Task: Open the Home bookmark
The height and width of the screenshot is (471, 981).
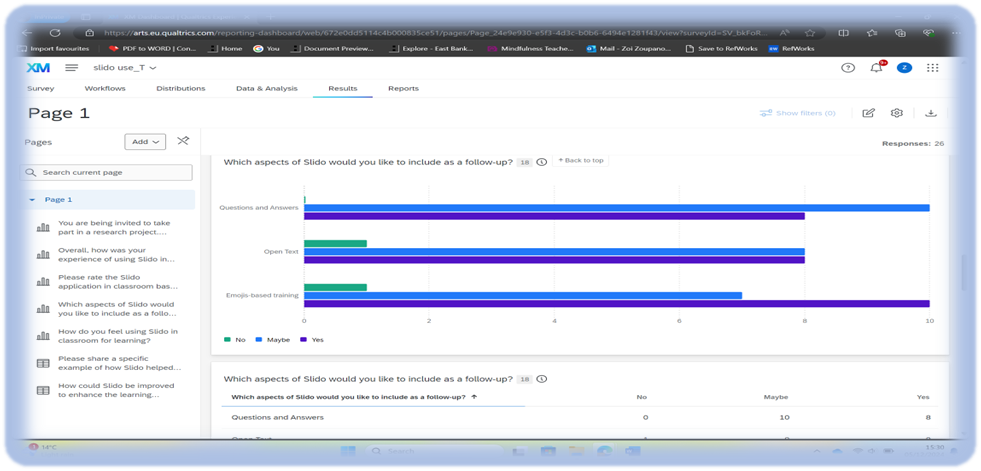Action: tap(226, 48)
